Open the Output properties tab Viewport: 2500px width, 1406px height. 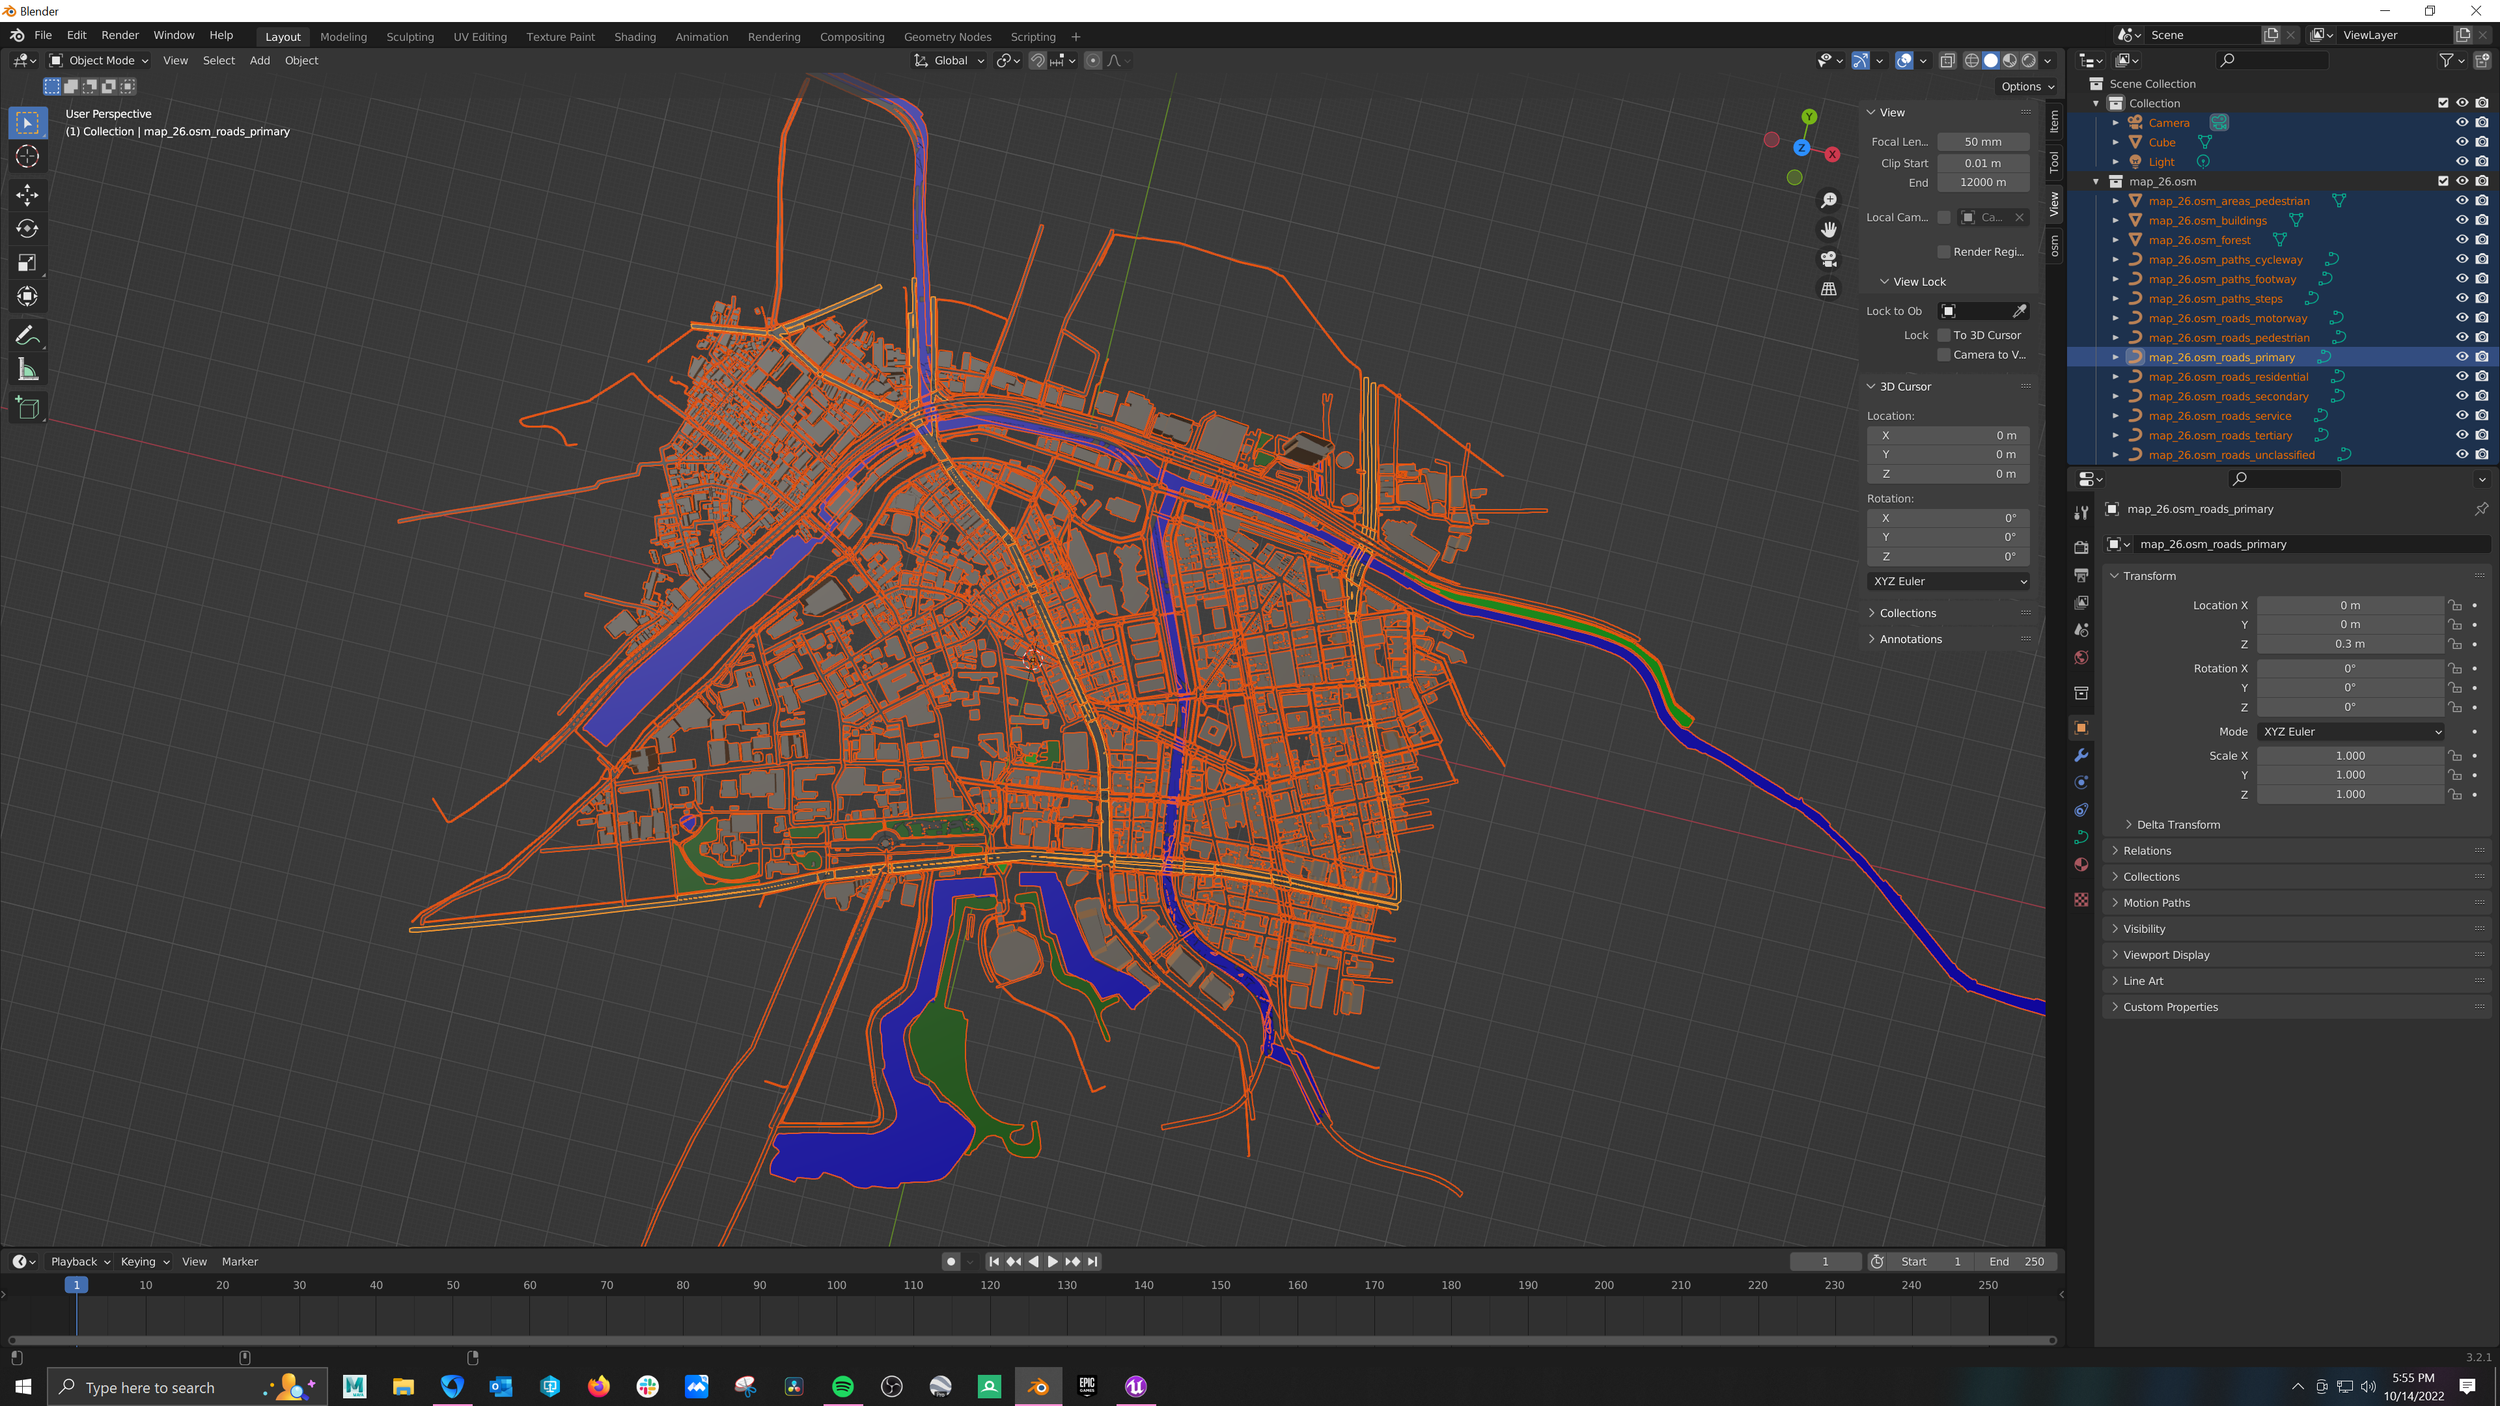[2081, 575]
